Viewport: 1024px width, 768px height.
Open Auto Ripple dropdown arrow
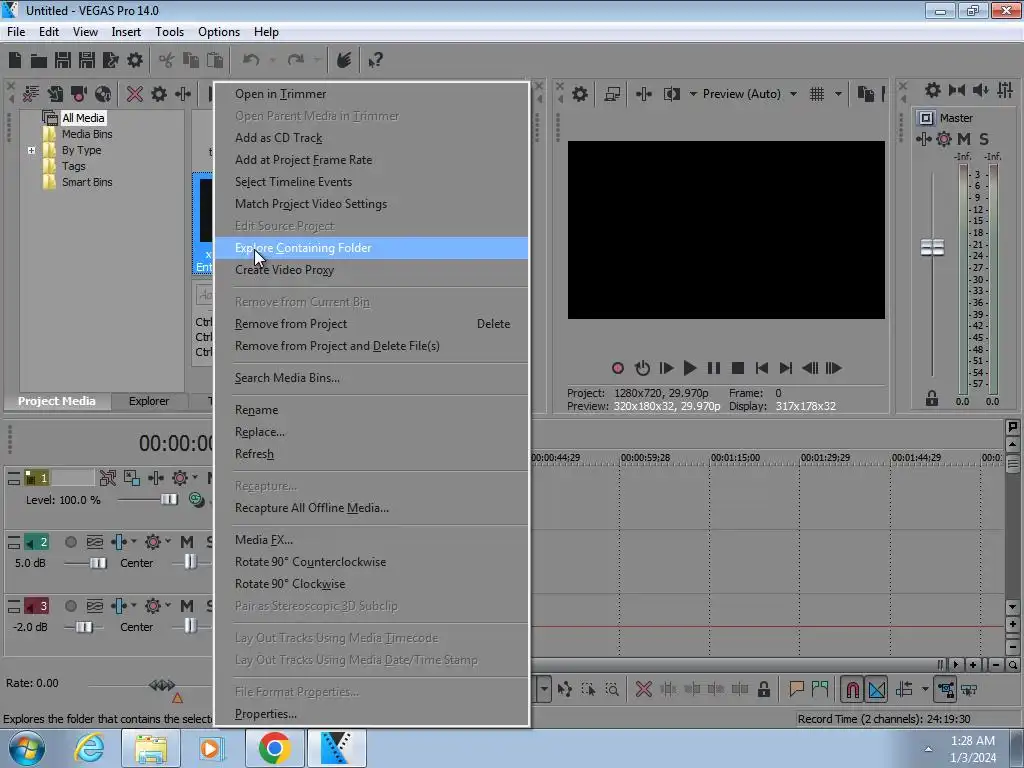(x=925, y=689)
